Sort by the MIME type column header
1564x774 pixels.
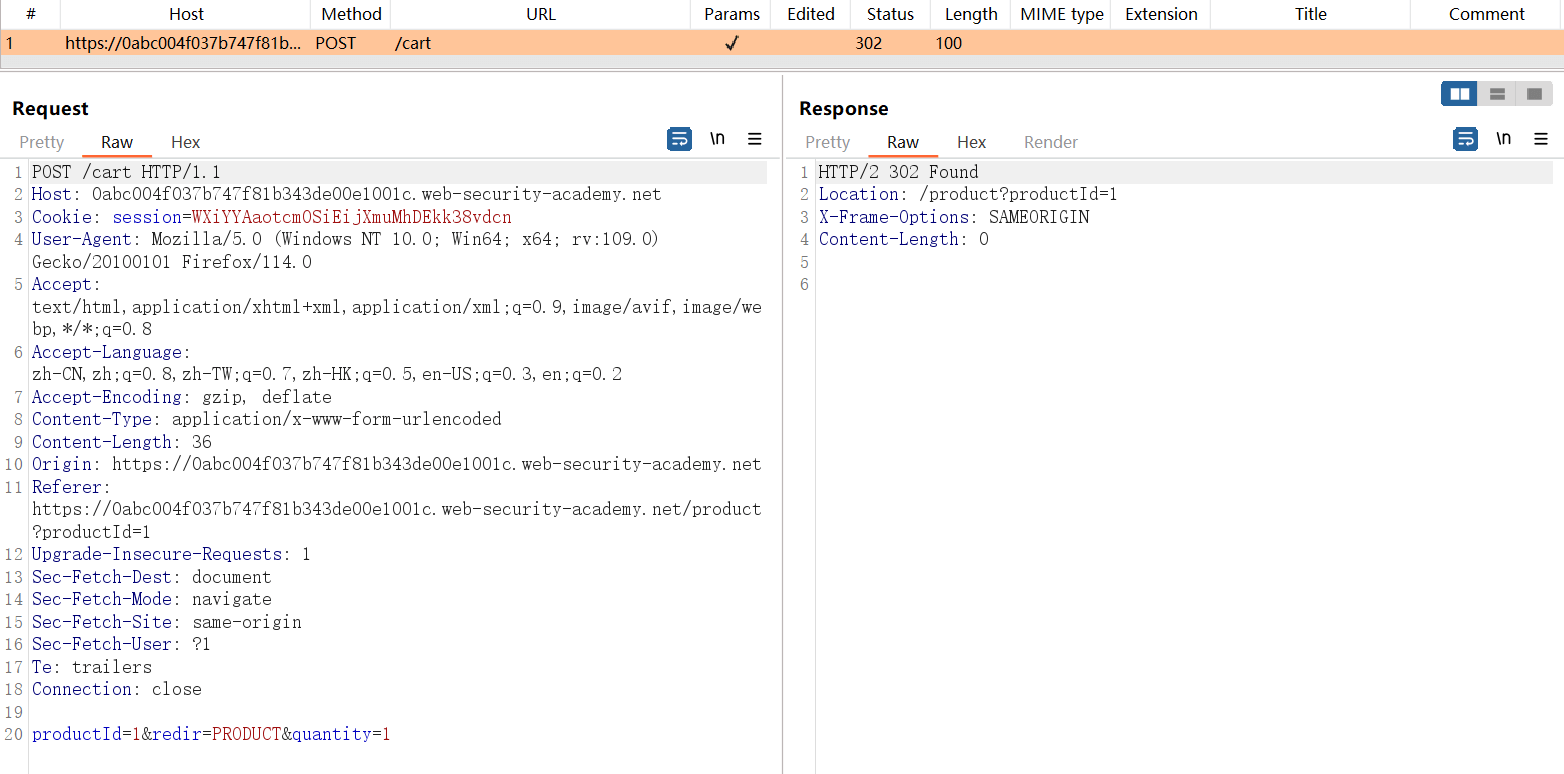pos(1061,14)
